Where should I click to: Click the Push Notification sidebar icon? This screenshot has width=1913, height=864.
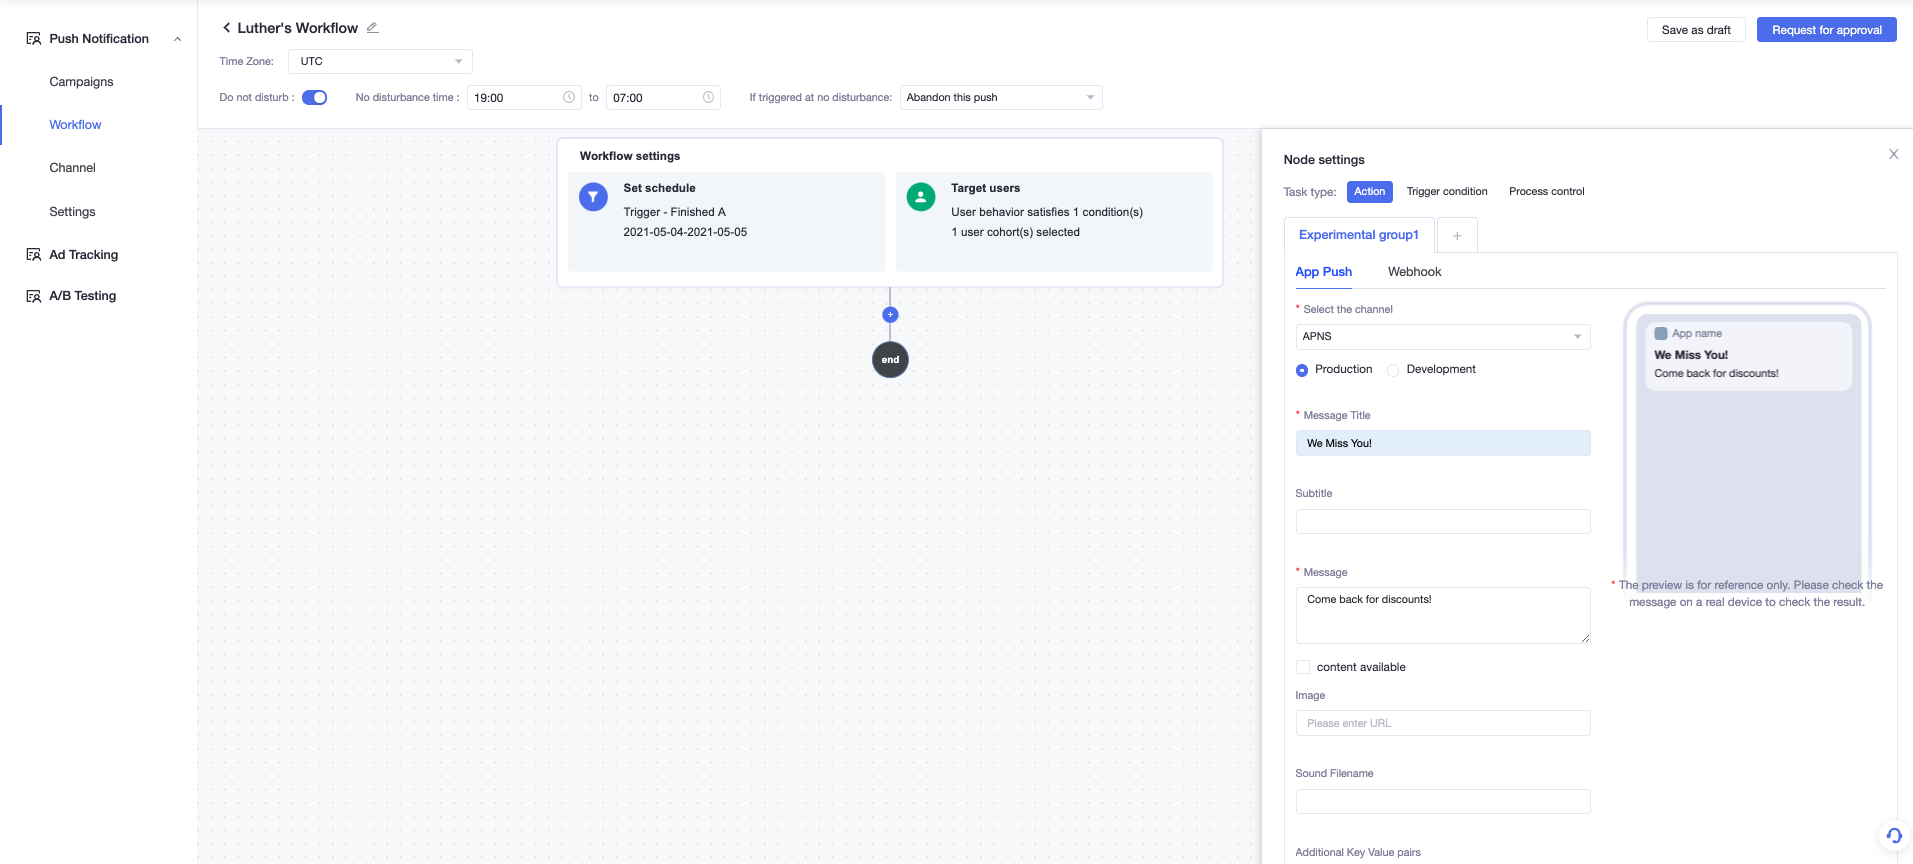(33, 39)
